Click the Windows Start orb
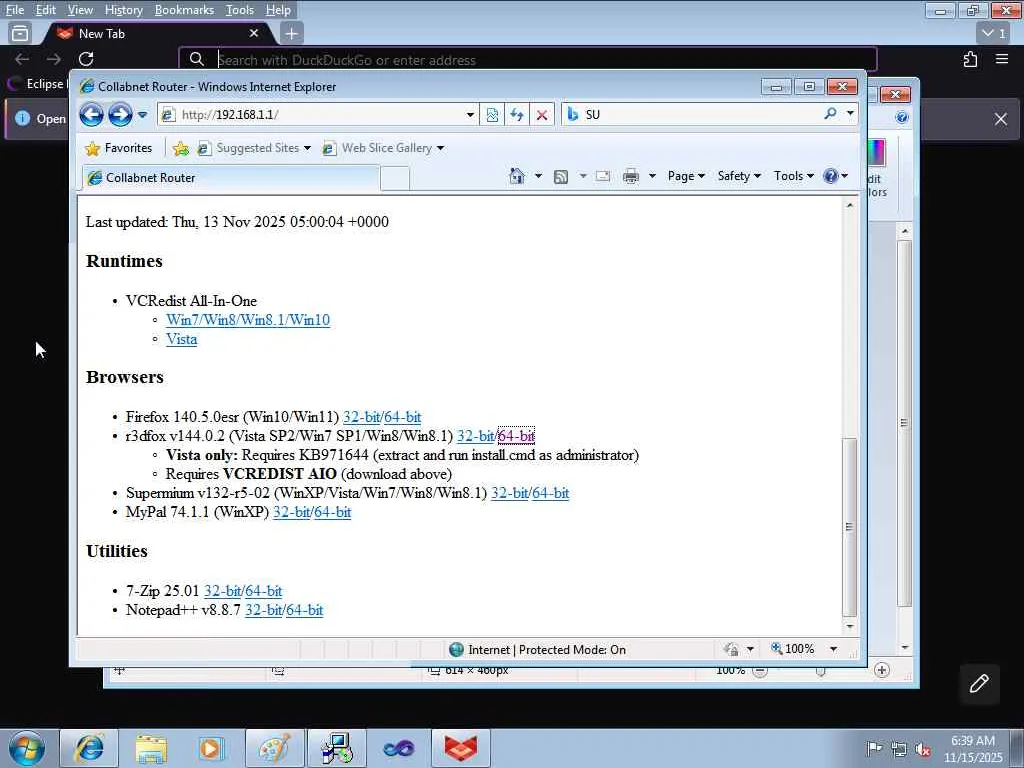 [x=27, y=748]
